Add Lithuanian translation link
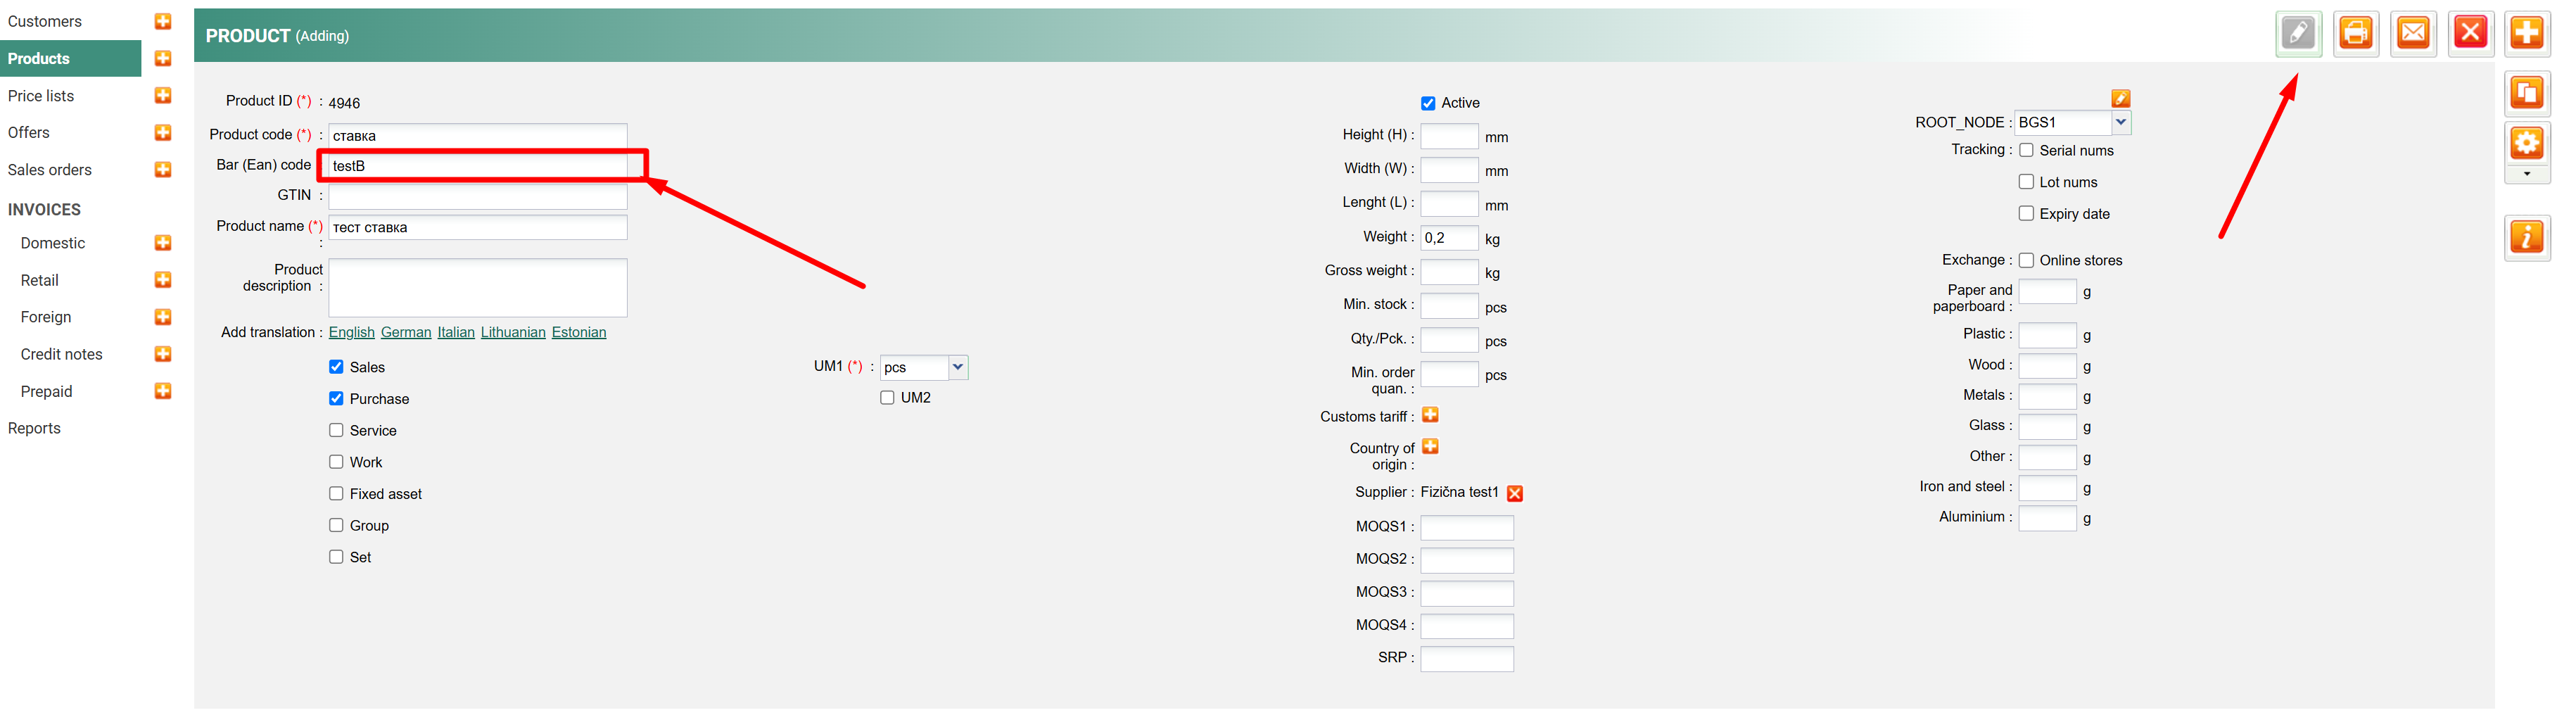Viewport: 2576px width, 727px height. click(x=513, y=332)
